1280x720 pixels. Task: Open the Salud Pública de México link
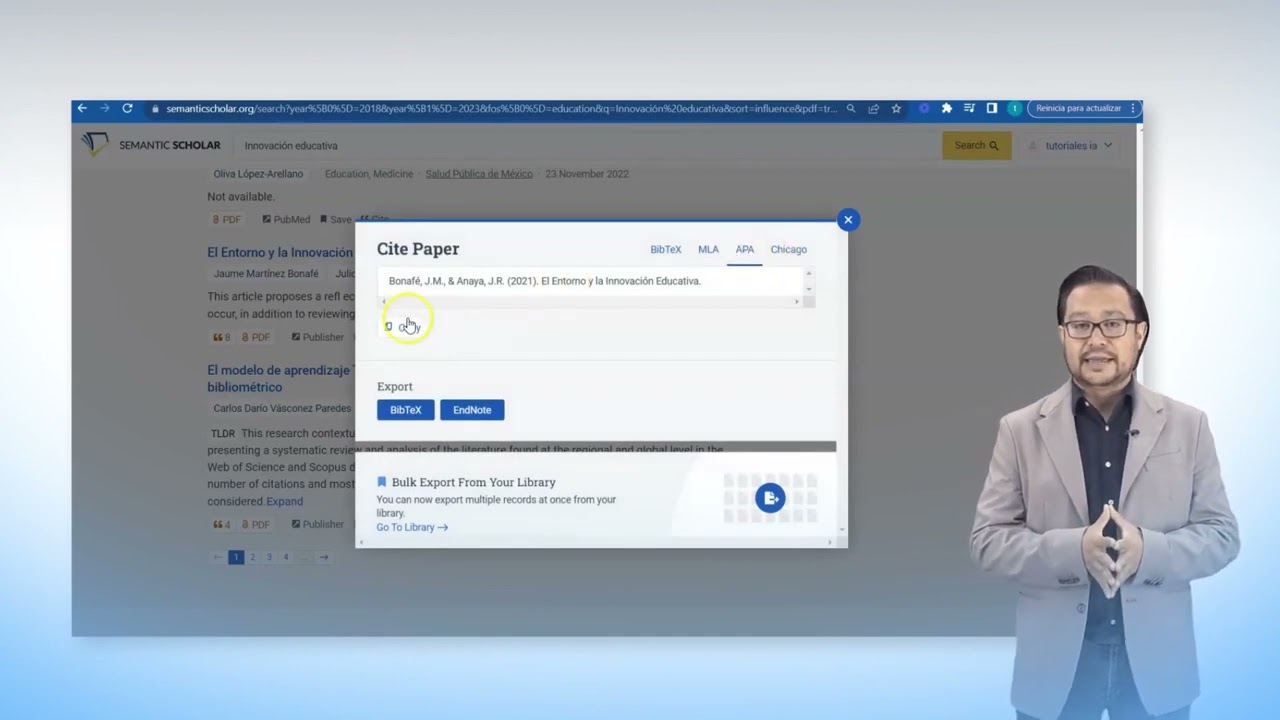[x=479, y=174]
